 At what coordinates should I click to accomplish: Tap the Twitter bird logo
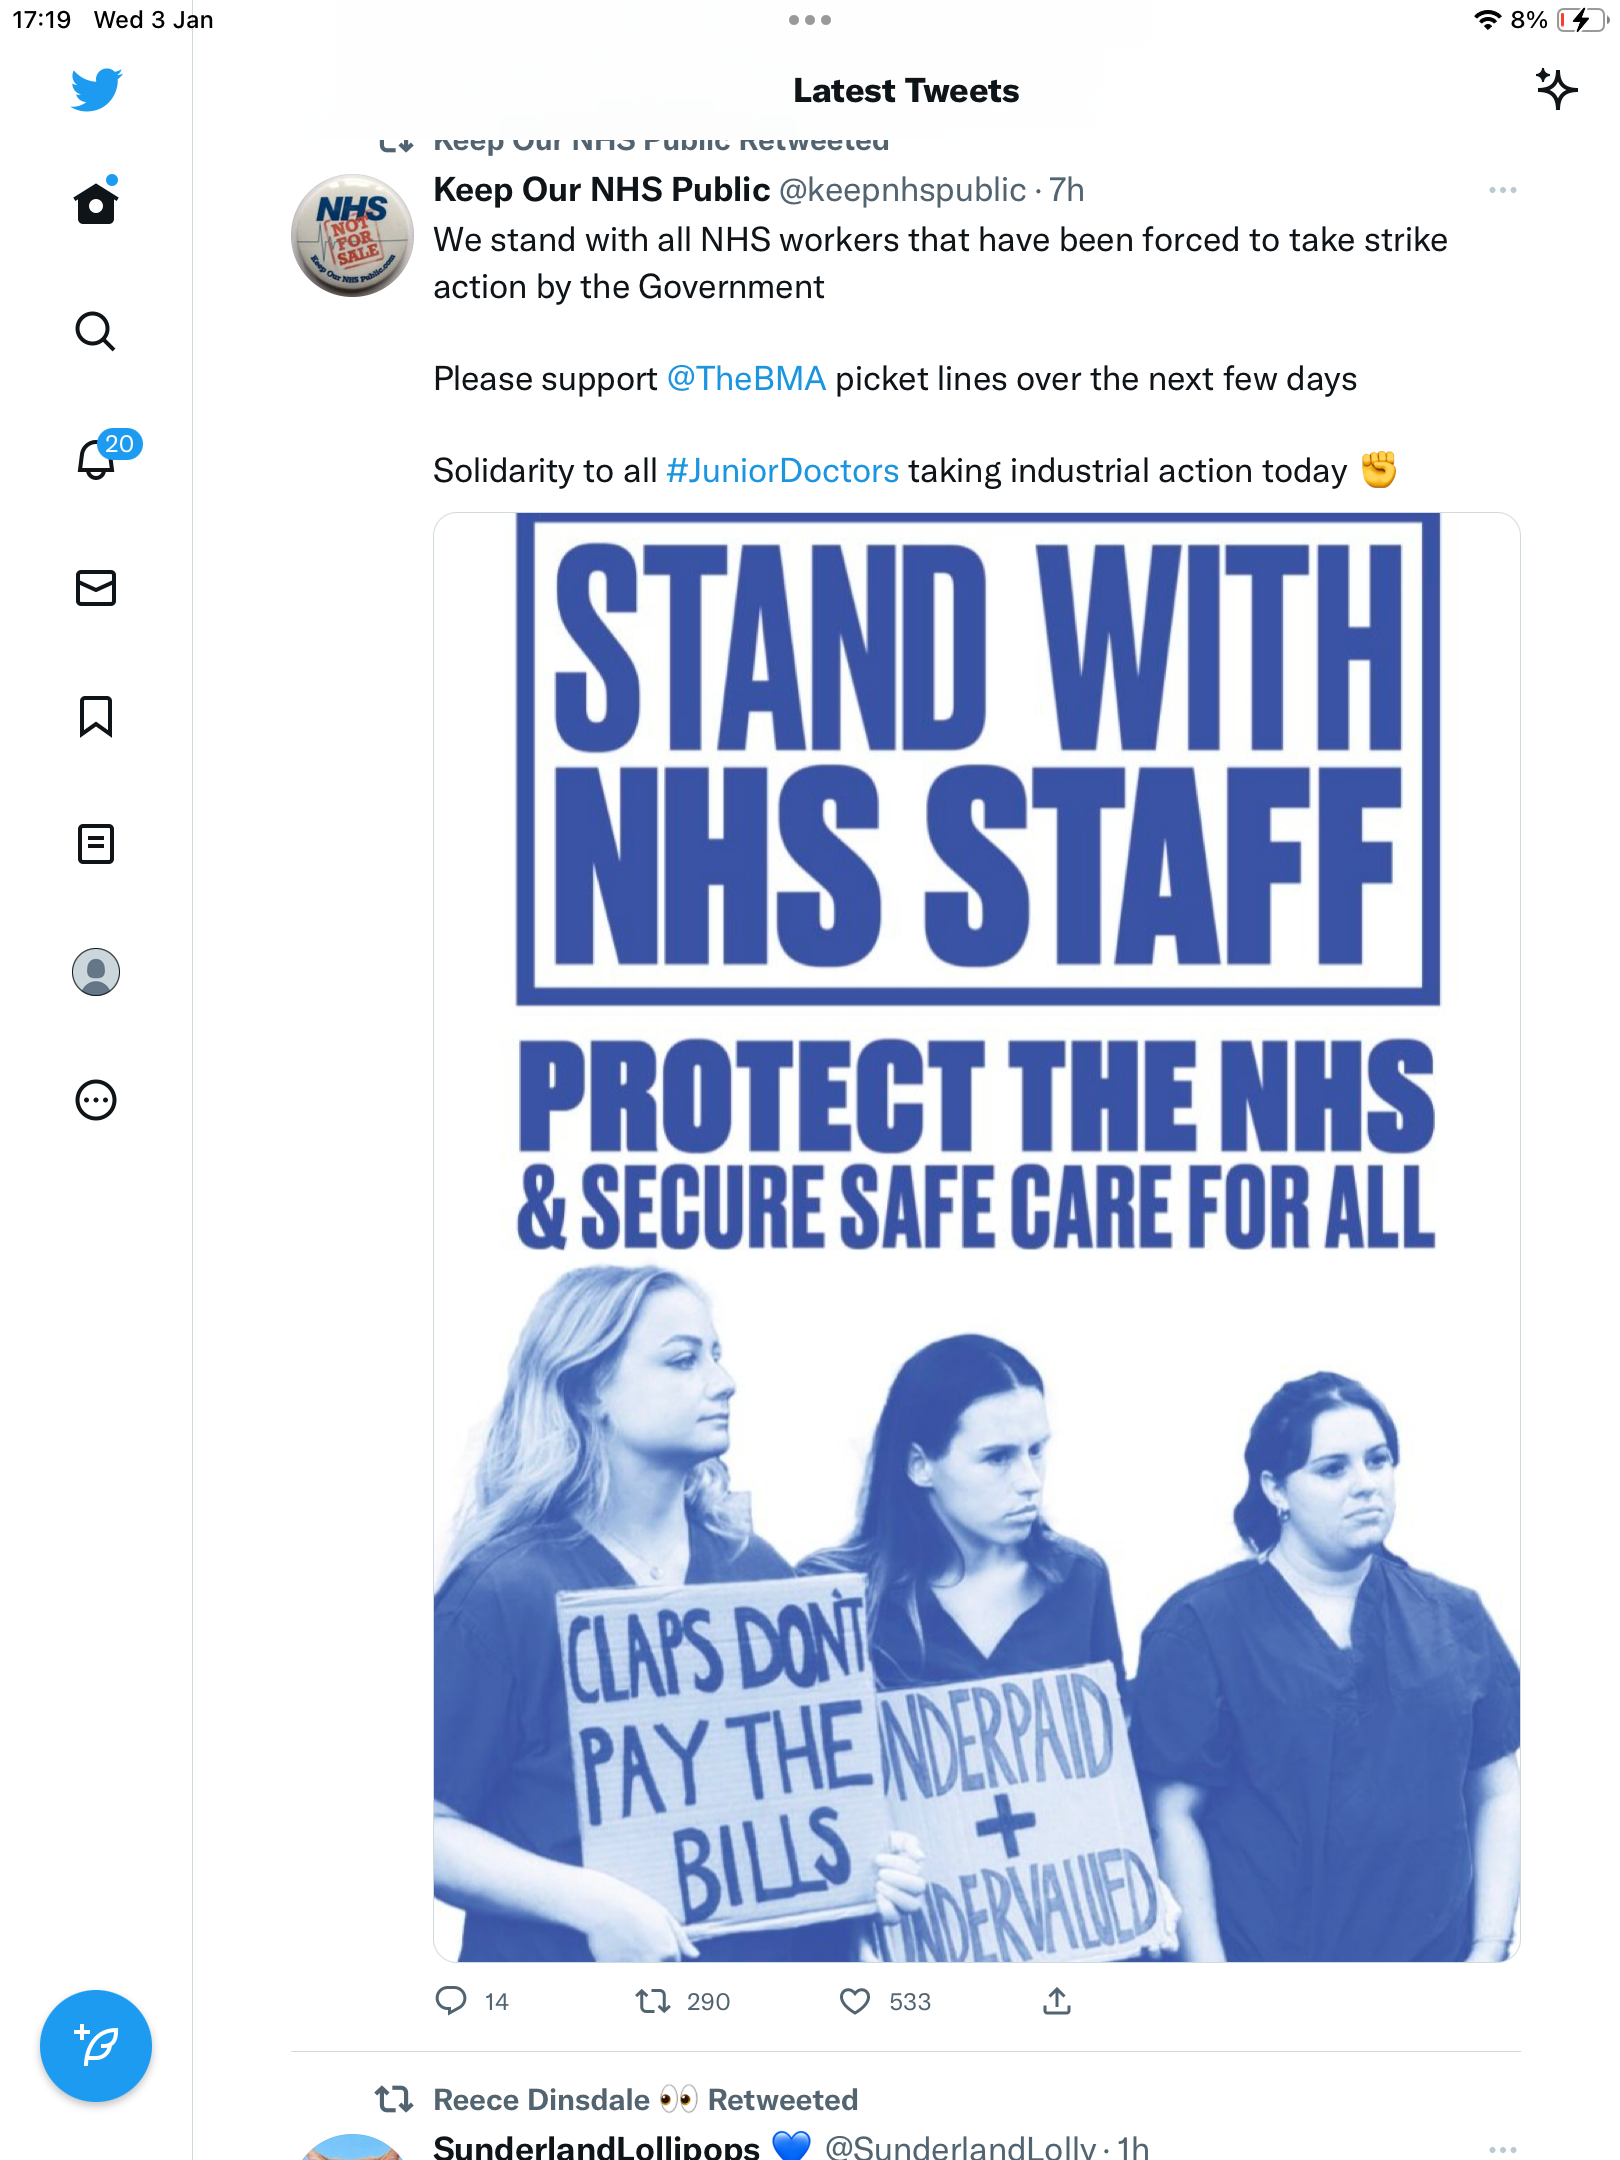[96, 89]
